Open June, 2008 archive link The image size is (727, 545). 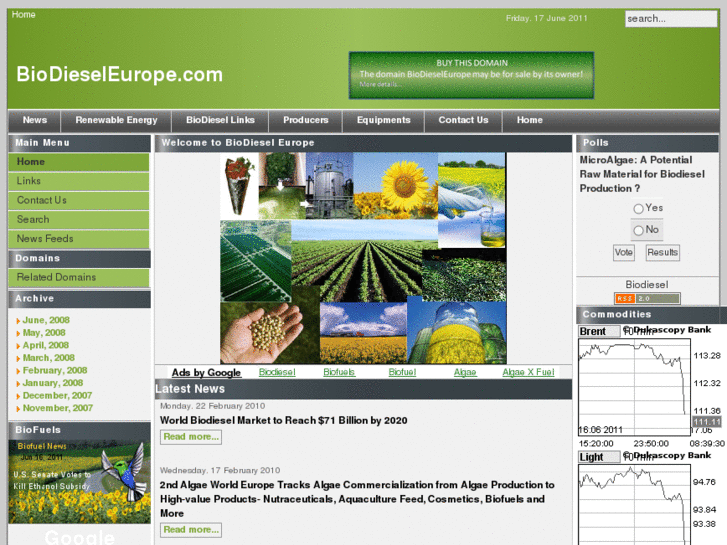[46, 320]
